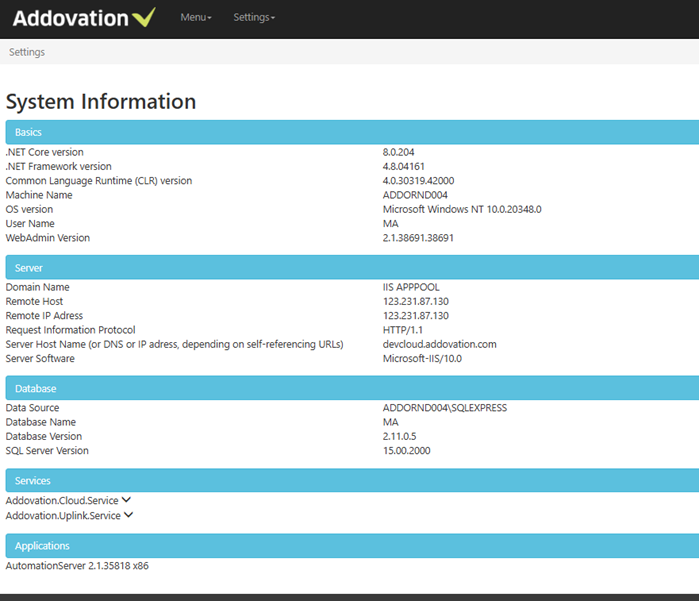Click the devcloud.addovation.com host name
This screenshot has height=601, width=699.
[x=440, y=344]
